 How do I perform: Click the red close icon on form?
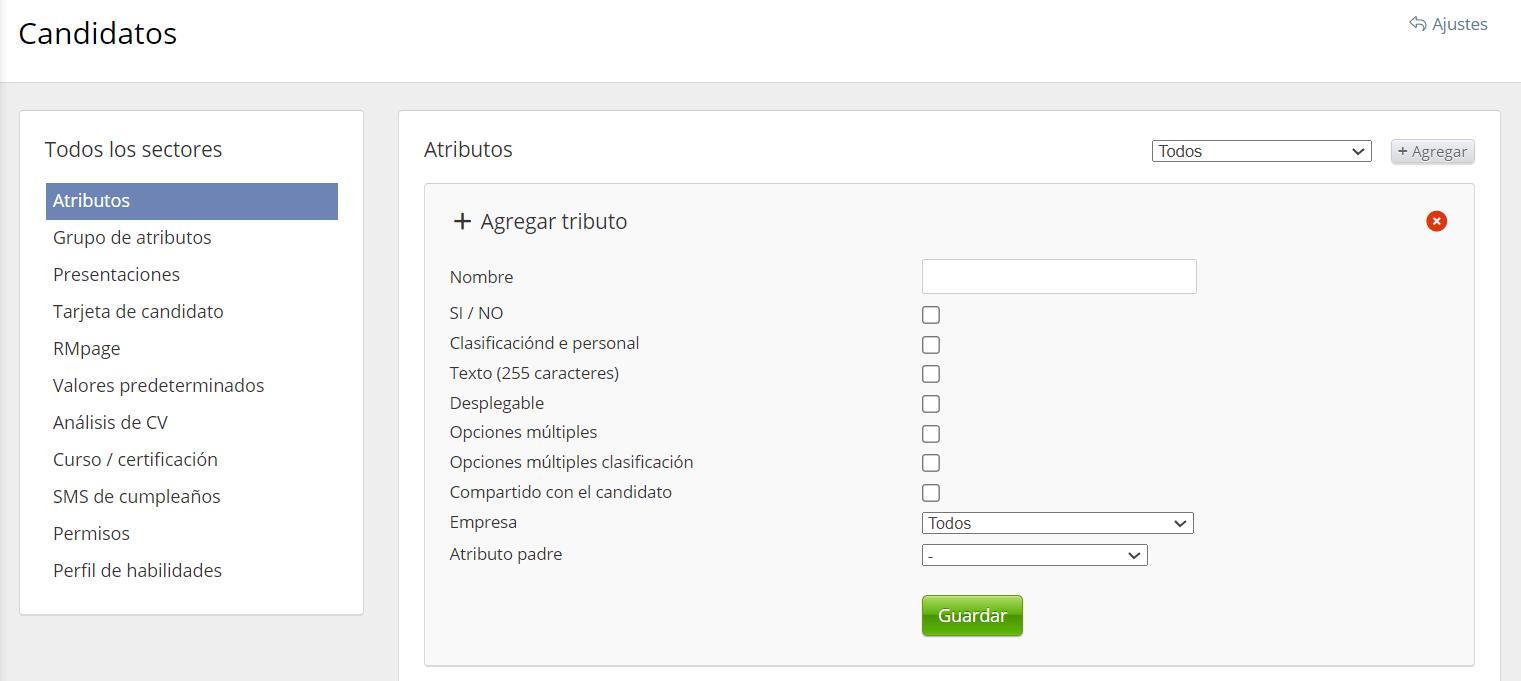click(1436, 221)
